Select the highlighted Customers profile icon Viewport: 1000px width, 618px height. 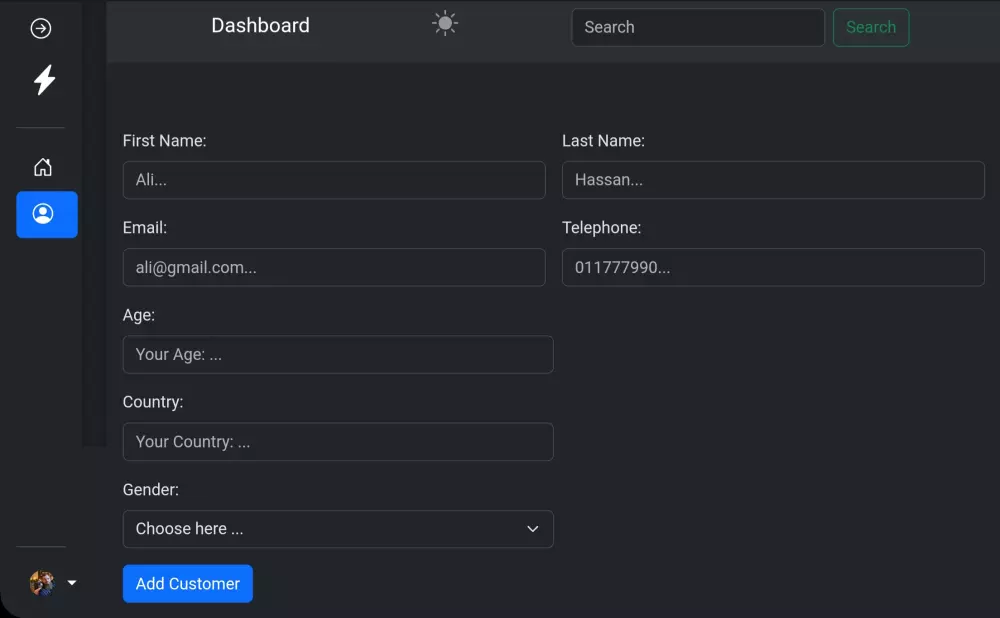point(46,214)
